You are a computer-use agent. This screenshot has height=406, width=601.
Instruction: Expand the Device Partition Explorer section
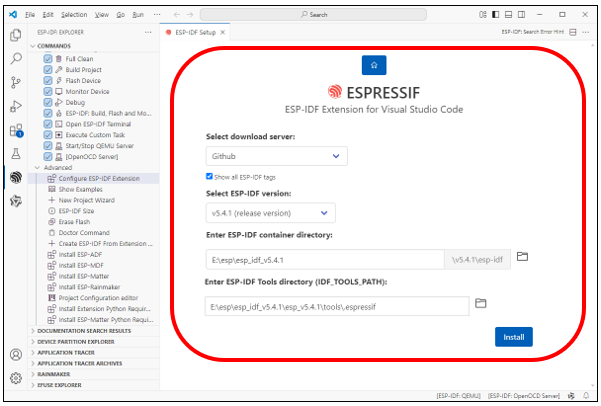(76, 342)
